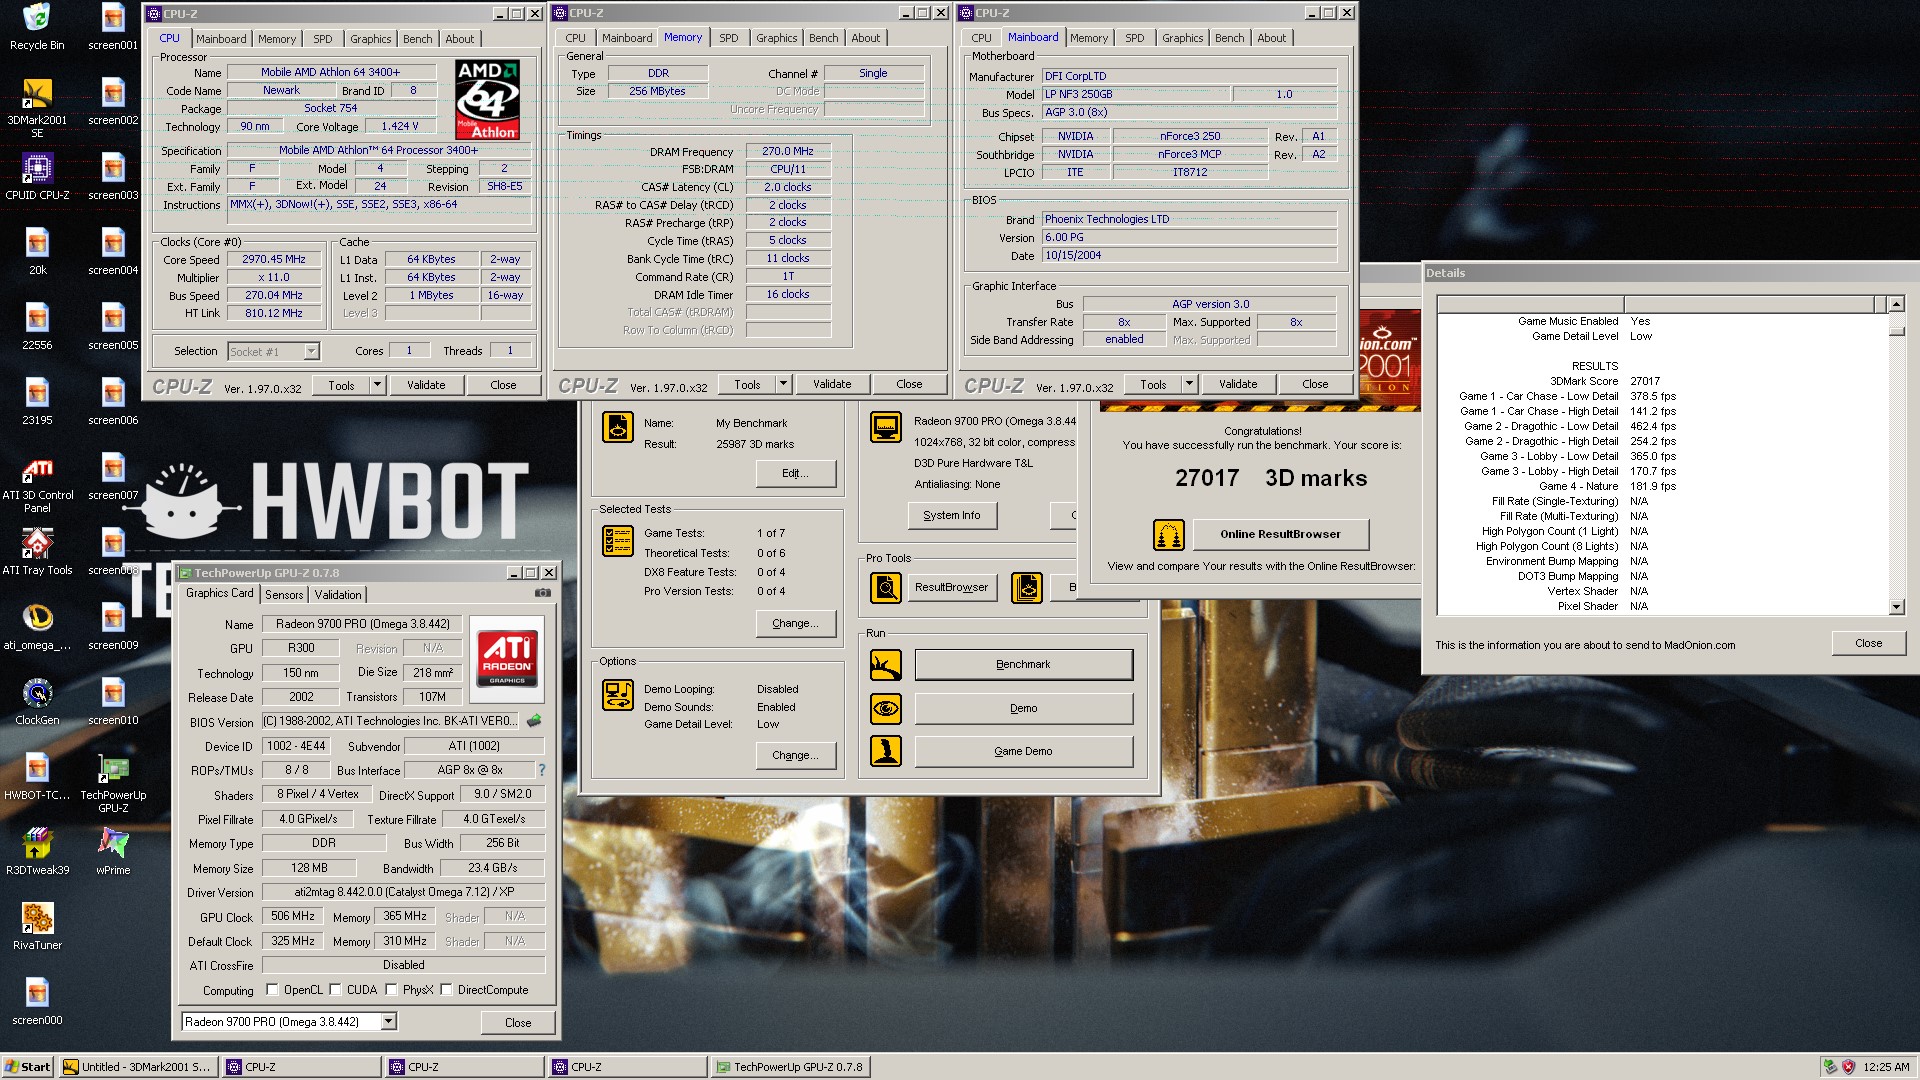Viewport: 1920px width, 1080px height.
Task: Switch to 3DMark2001 taskbar item
Action: (138, 1067)
